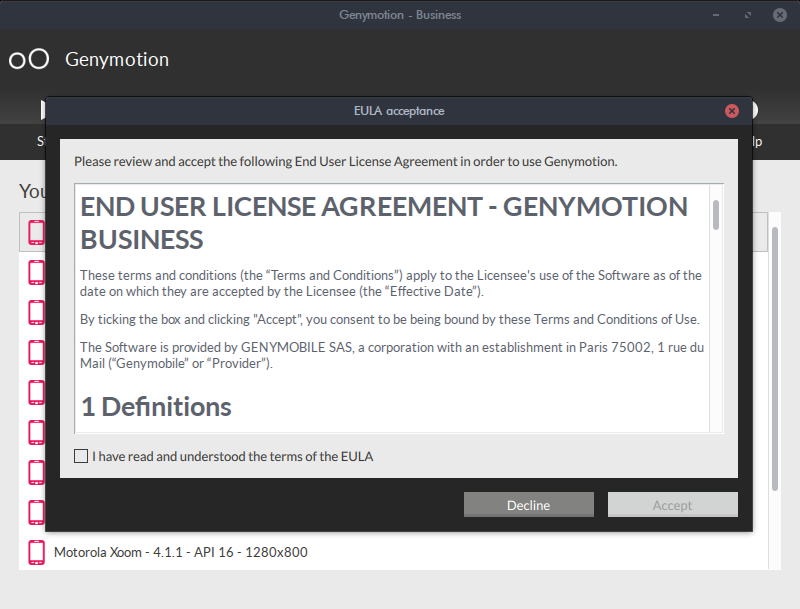Image resolution: width=800 pixels, height=609 pixels.
Task: Click the 'EULA acceptance' dialog title bar
Action: tap(398, 111)
